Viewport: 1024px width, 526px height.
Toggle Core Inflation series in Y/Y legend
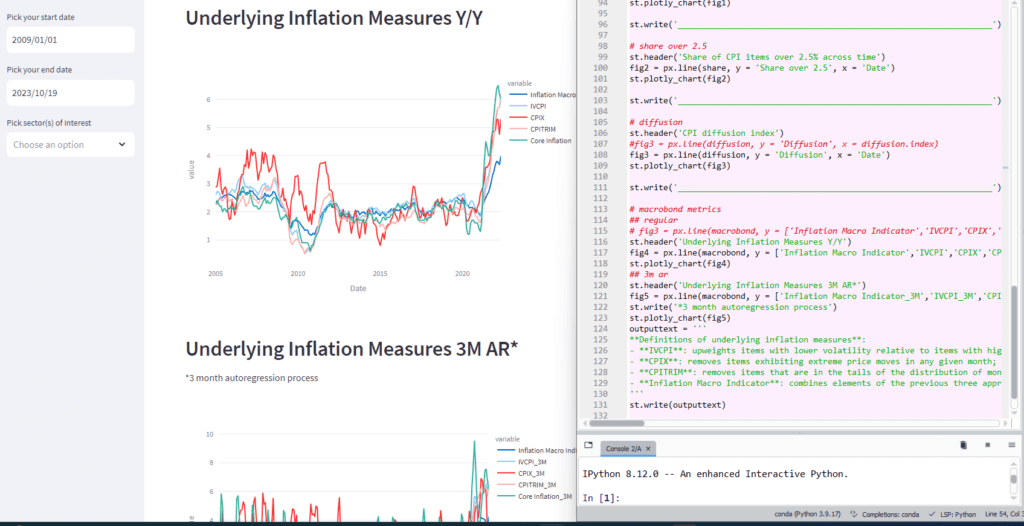pyautogui.click(x=539, y=140)
